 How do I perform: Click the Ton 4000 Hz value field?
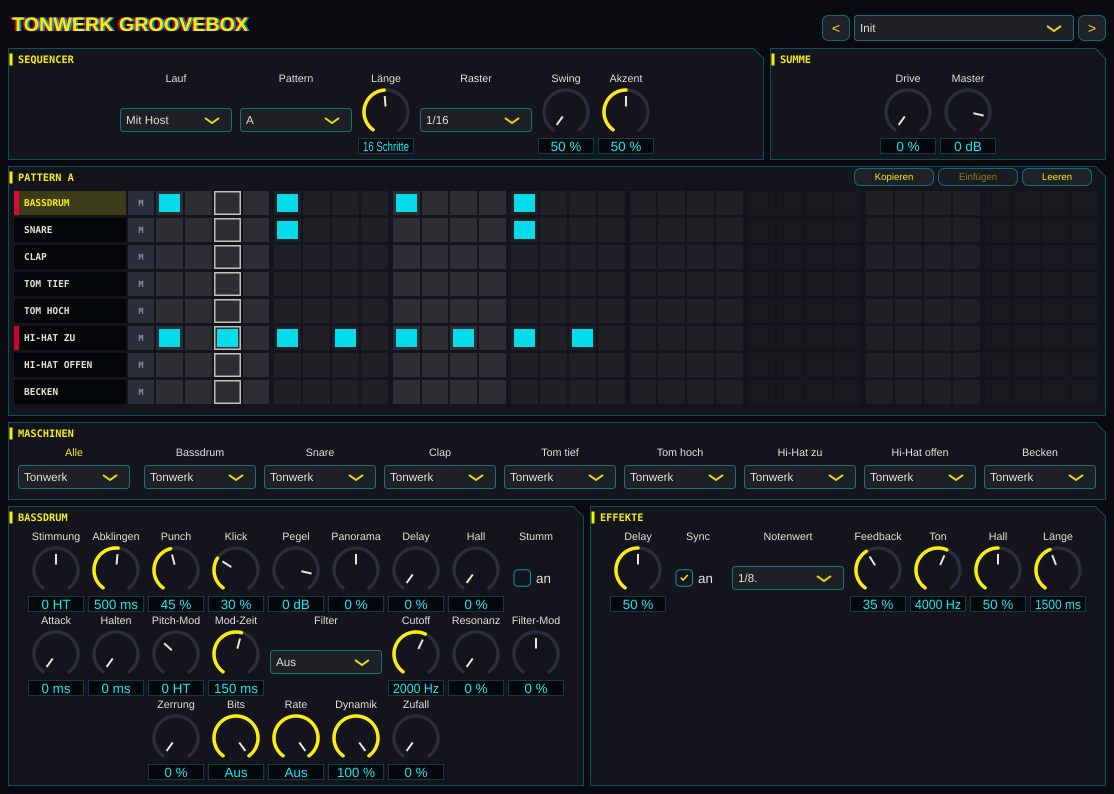click(938, 604)
